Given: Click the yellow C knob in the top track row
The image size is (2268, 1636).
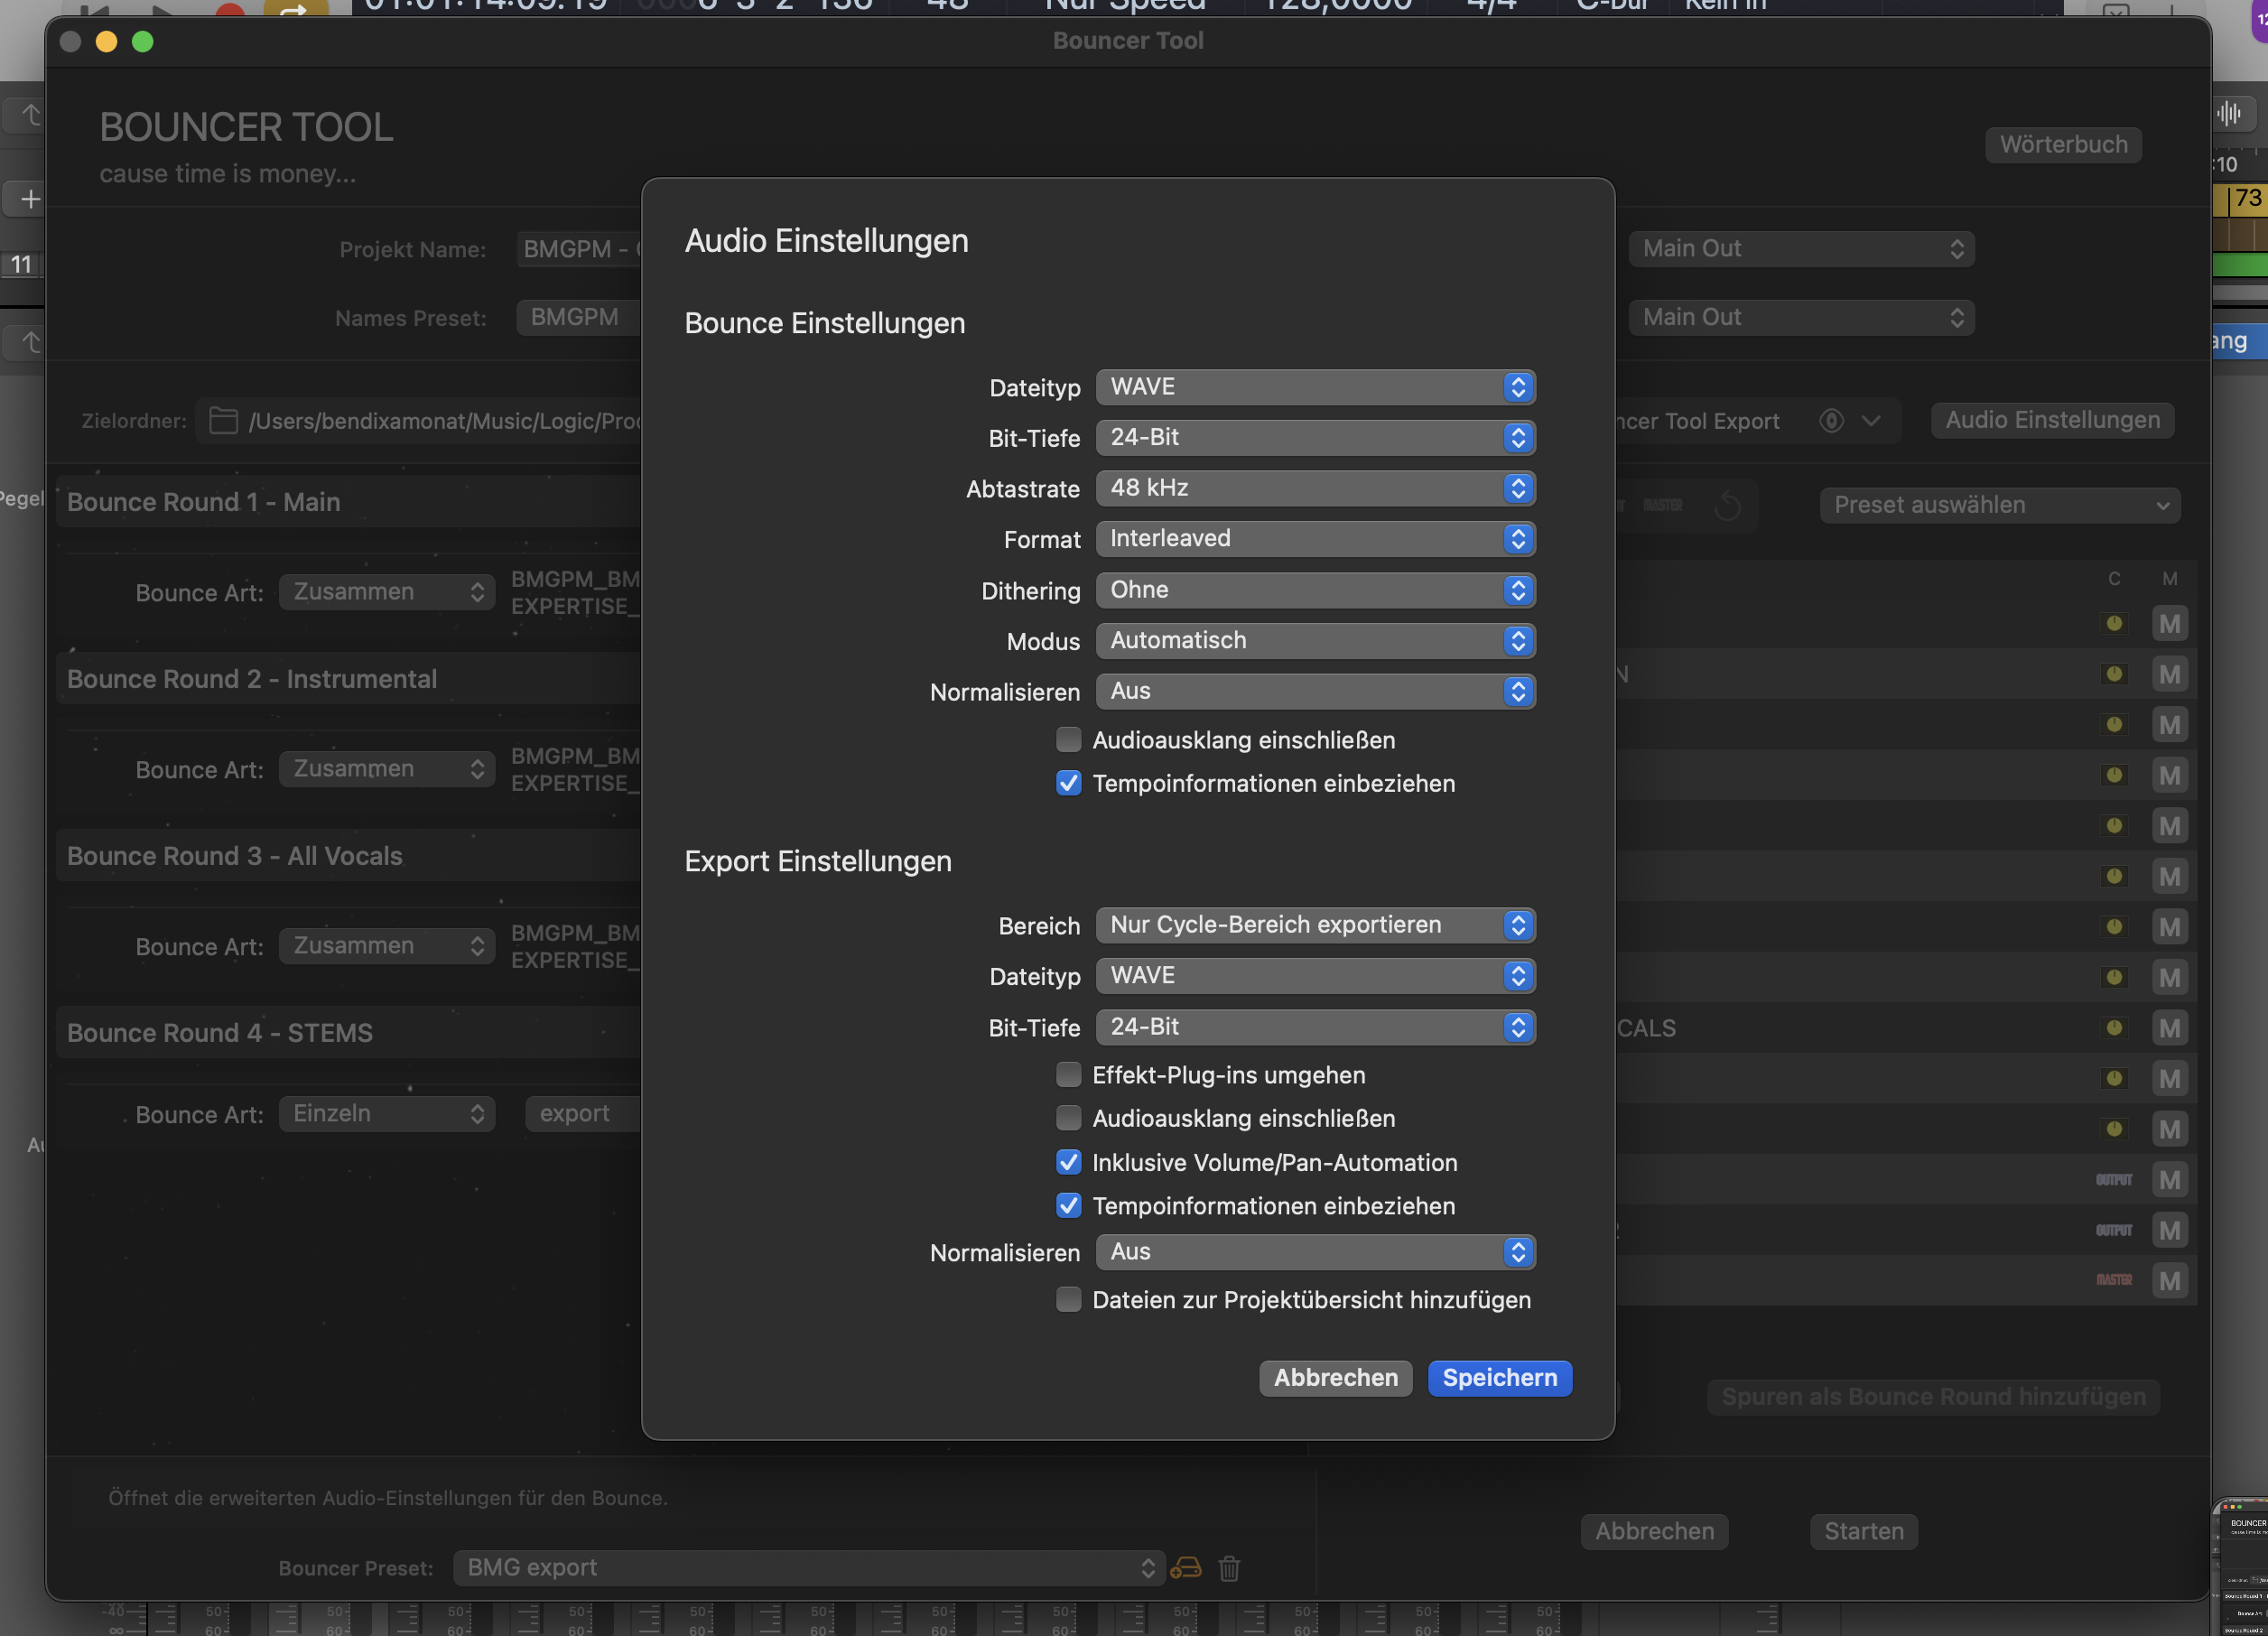Looking at the screenshot, I should coord(2114,624).
